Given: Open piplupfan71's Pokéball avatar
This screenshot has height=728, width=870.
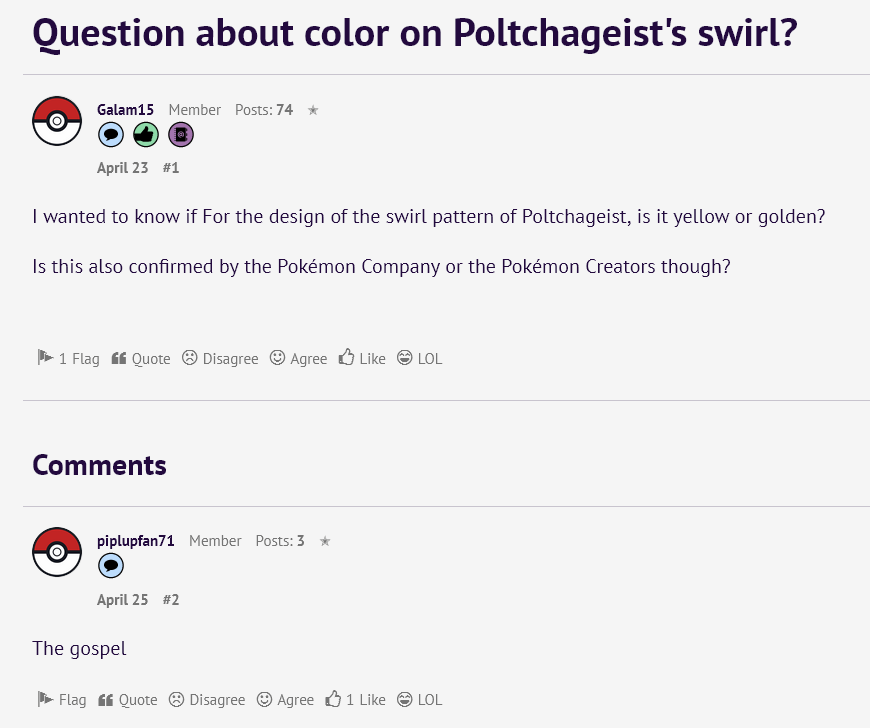Looking at the screenshot, I should [57, 552].
